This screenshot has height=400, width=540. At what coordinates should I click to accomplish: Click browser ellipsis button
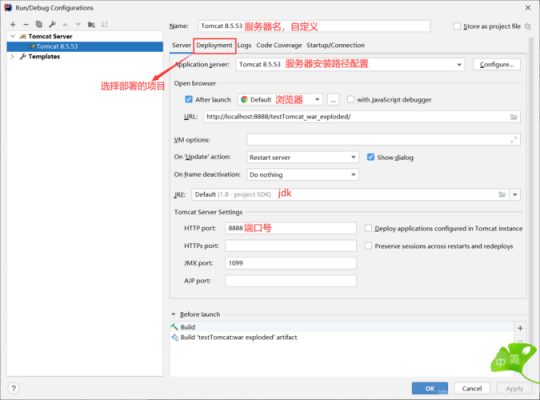coord(333,100)
